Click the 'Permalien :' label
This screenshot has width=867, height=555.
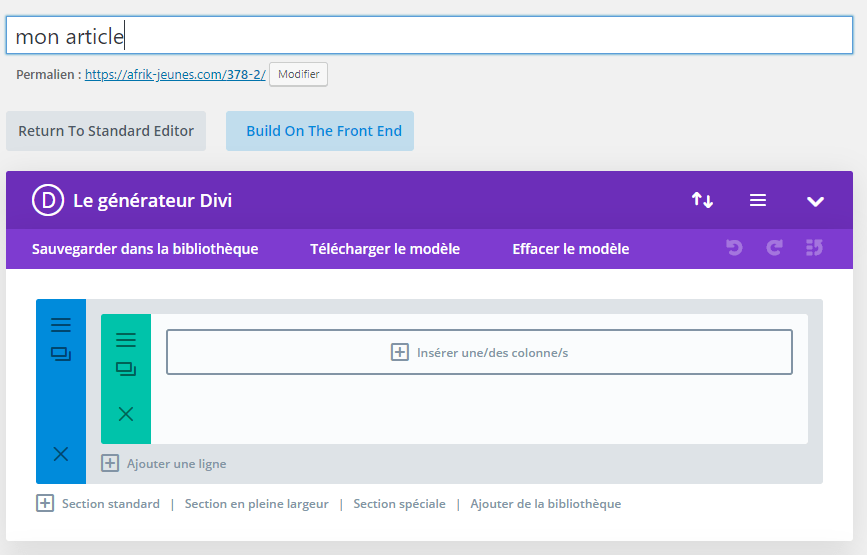coord(49,75)
